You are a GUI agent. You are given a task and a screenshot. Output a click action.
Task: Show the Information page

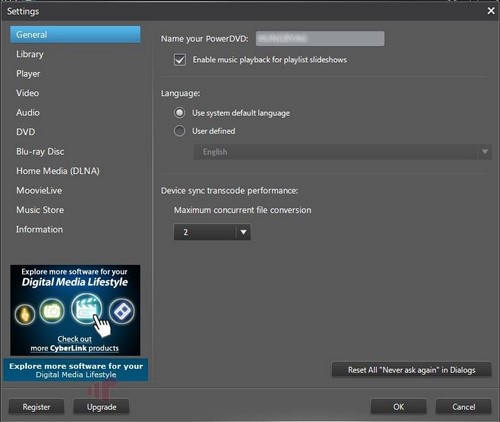pyautogui.click(x=40, y=229)
